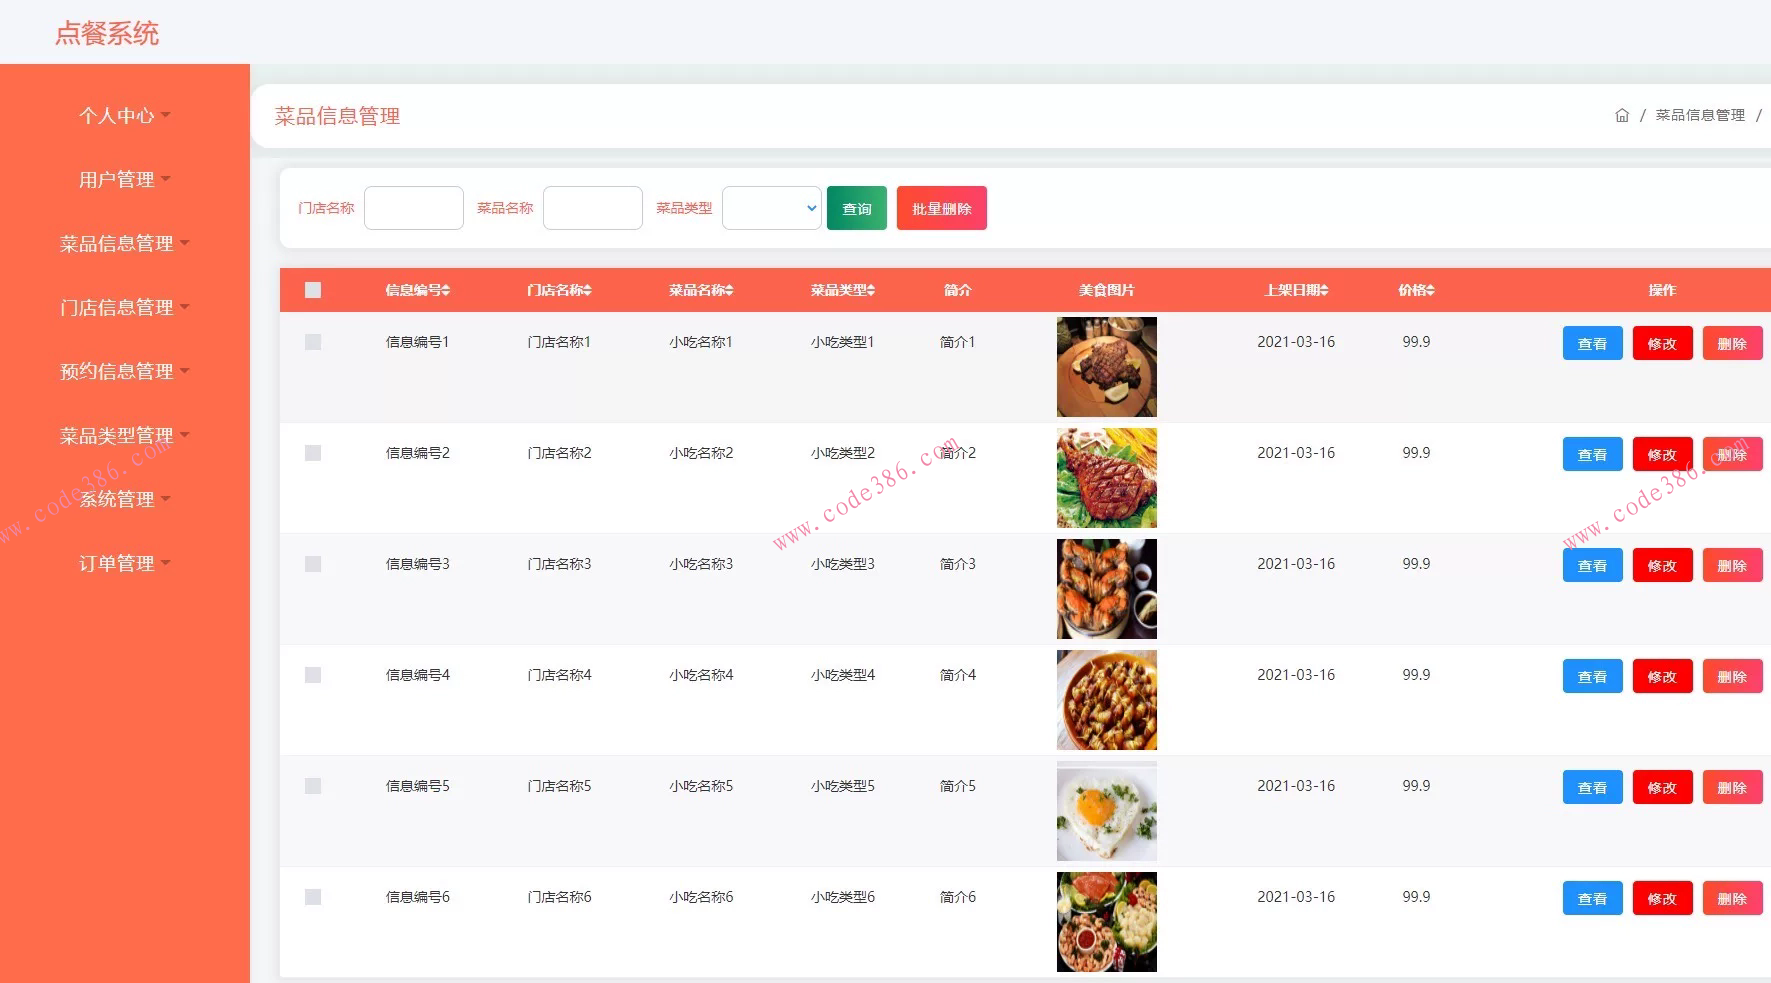Check the row for 信息编号6

(x=313, y=897)
